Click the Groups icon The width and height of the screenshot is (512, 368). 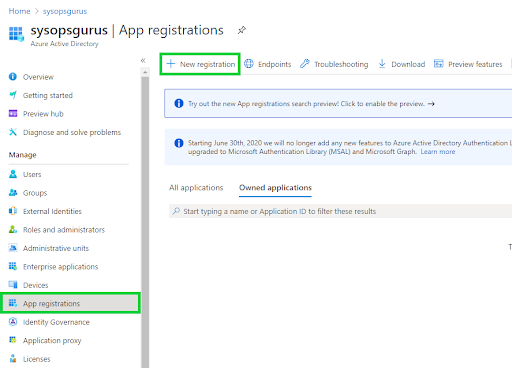13,193
